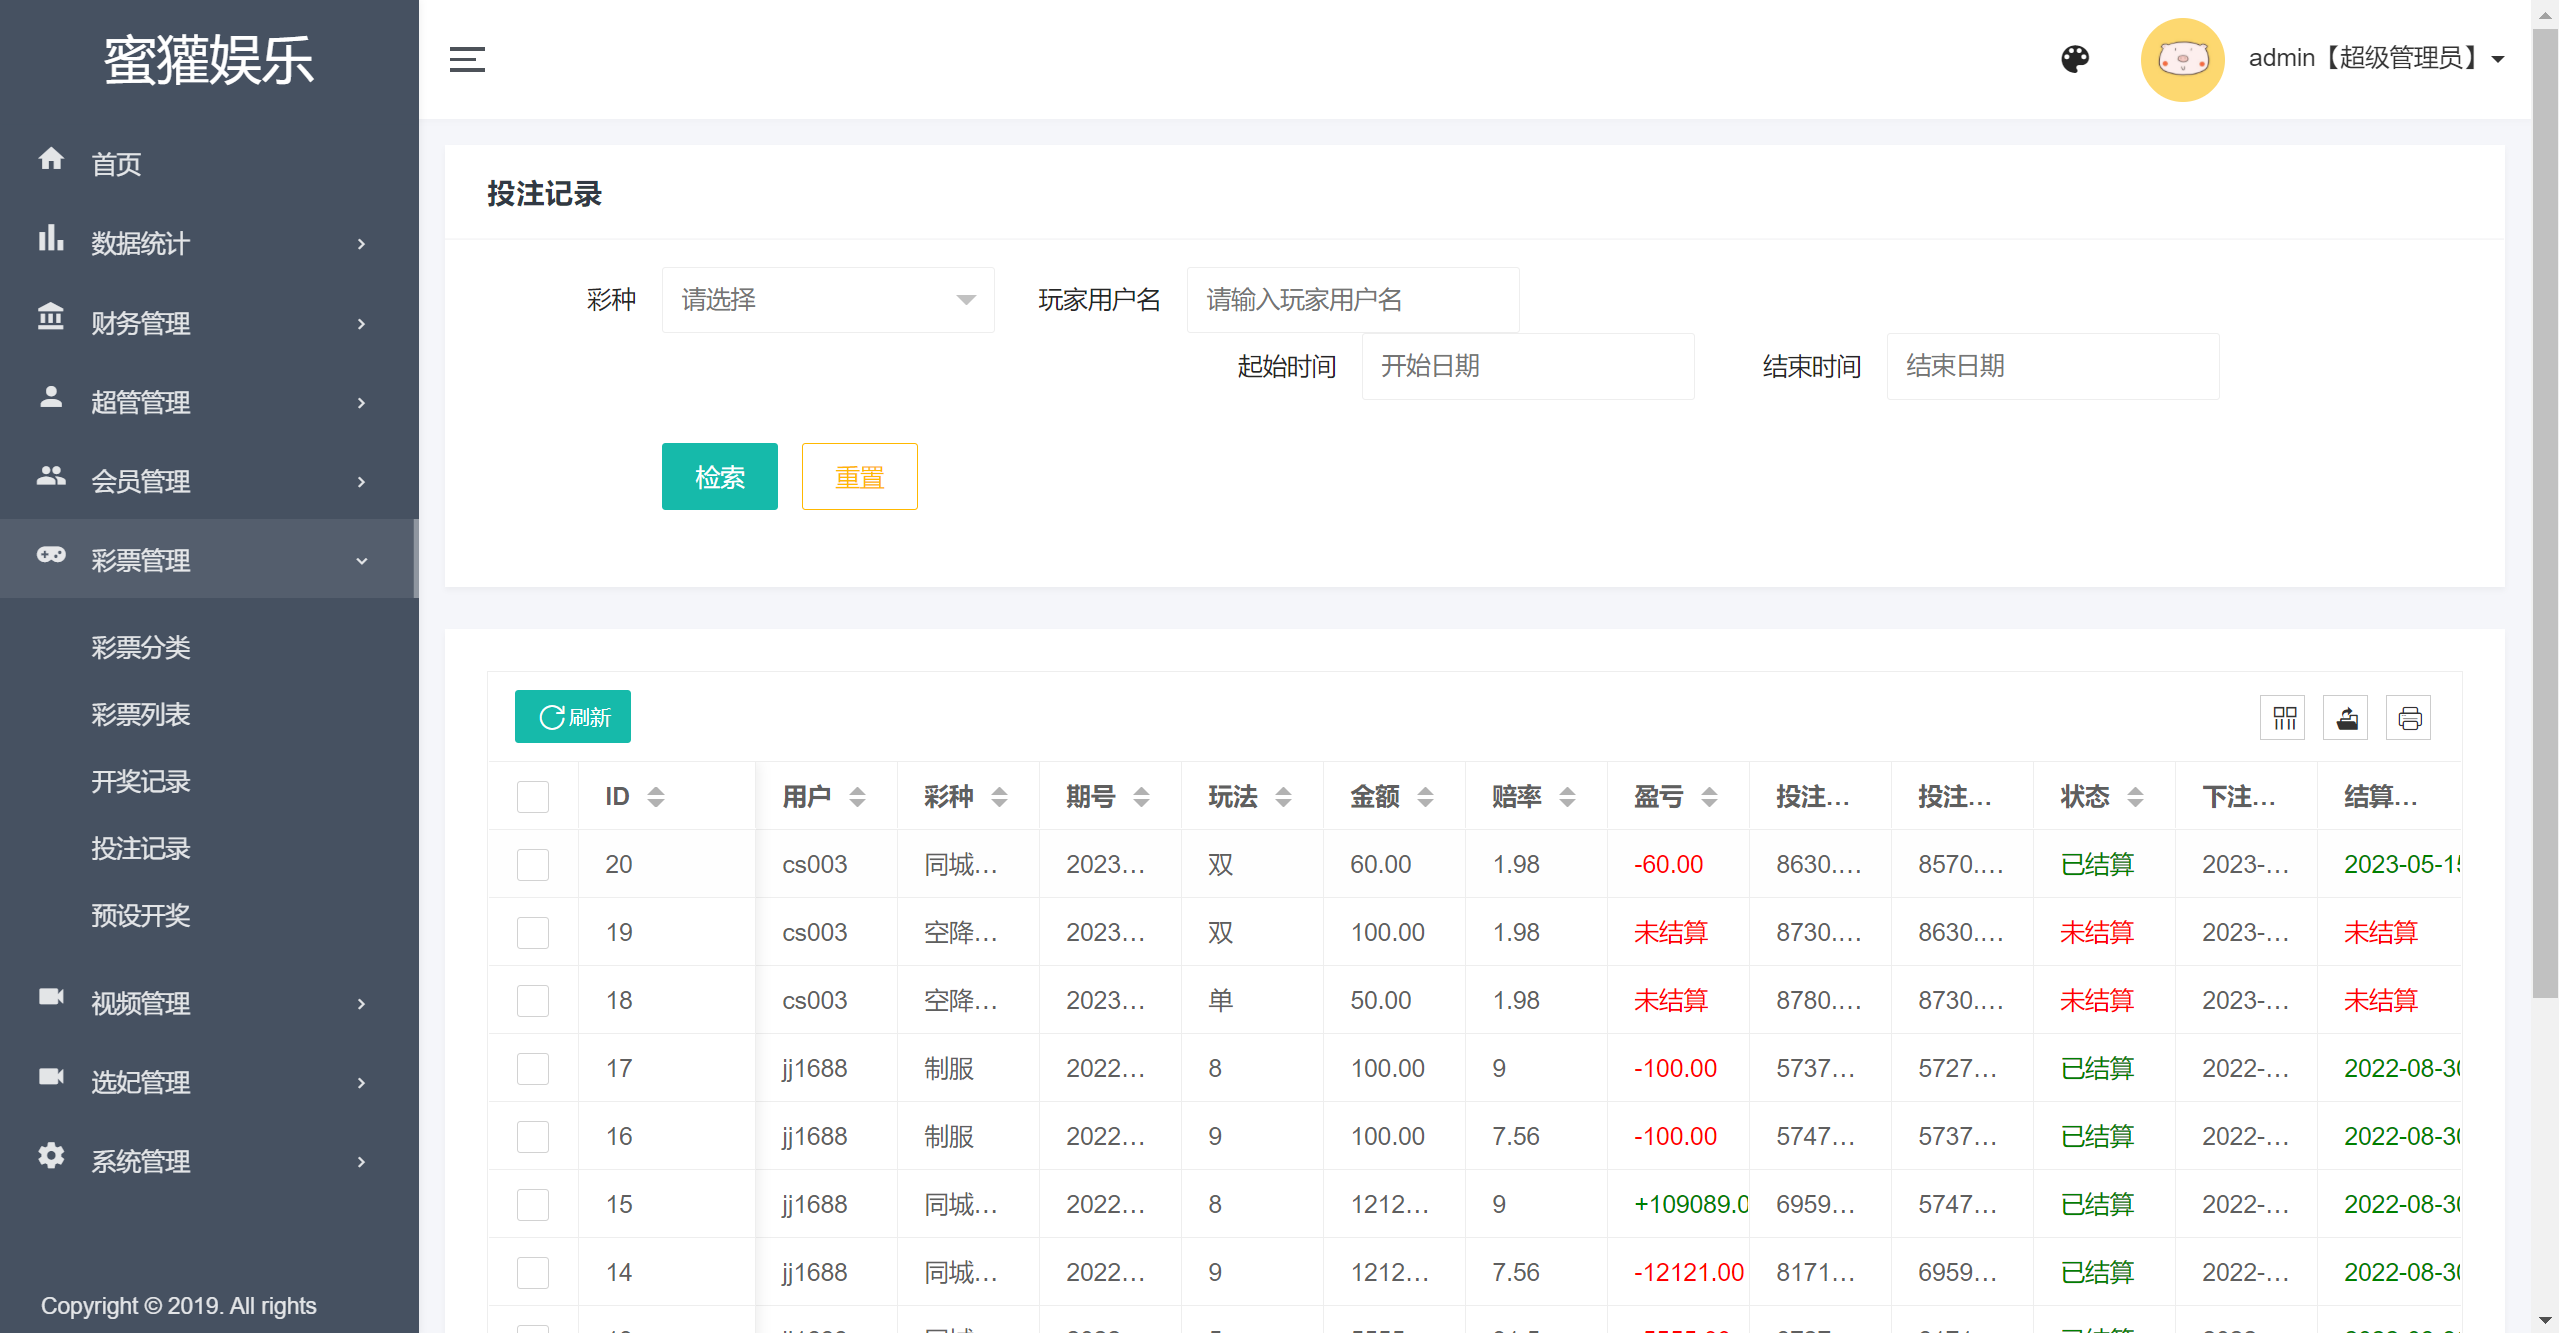Select 开奖记录 in the sidebar menu
Viewport: 2559px width, 1333px height.
click(140, 782)
